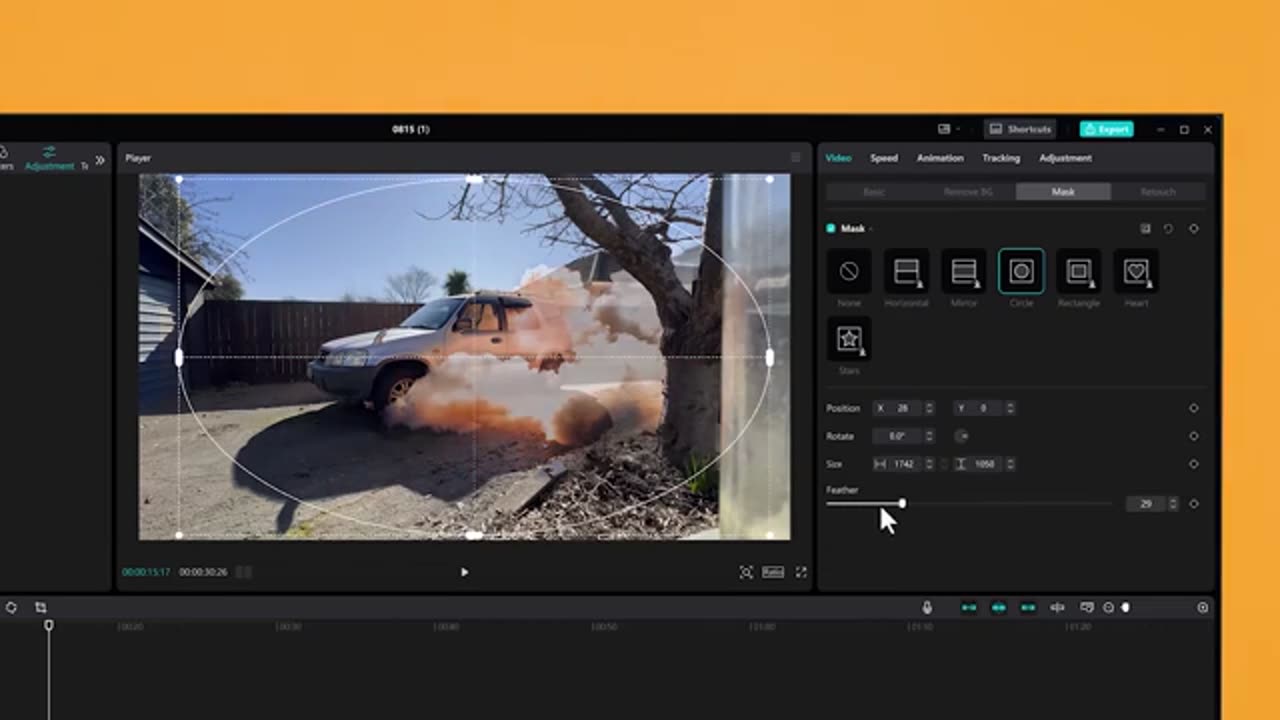Open the Remove BG sub-tab
The width and height of the screenshot is (1280, 720).
coord(968,191)
